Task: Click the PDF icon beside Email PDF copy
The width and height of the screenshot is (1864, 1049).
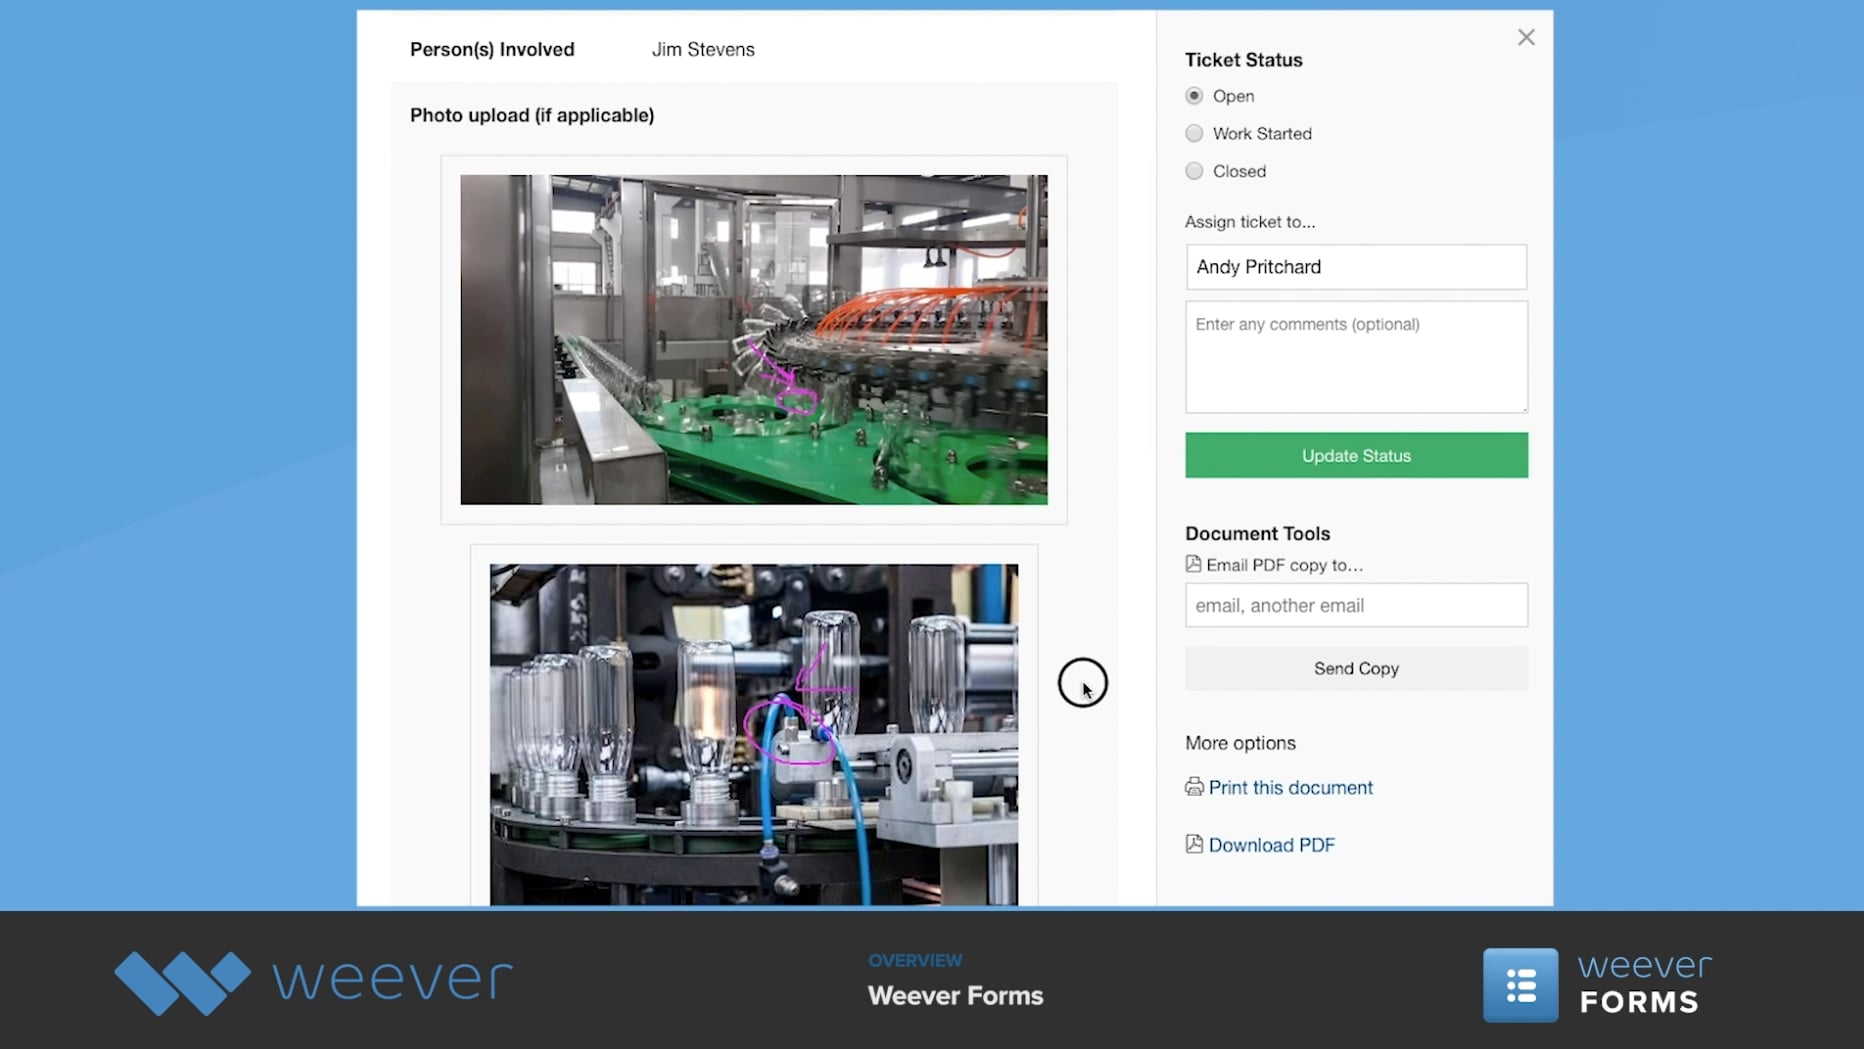Action: tap(1193, 564)
